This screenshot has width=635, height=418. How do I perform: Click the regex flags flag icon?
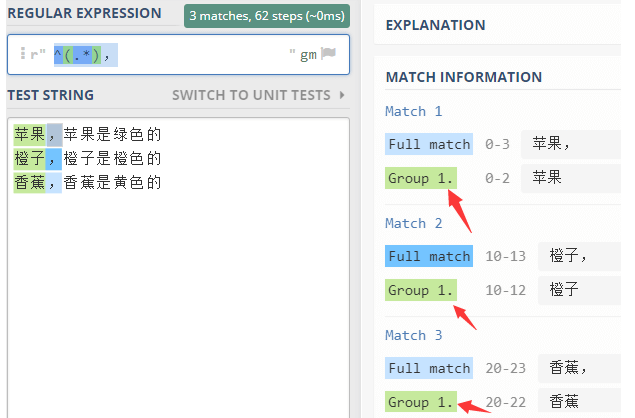(x=328, y=55)
